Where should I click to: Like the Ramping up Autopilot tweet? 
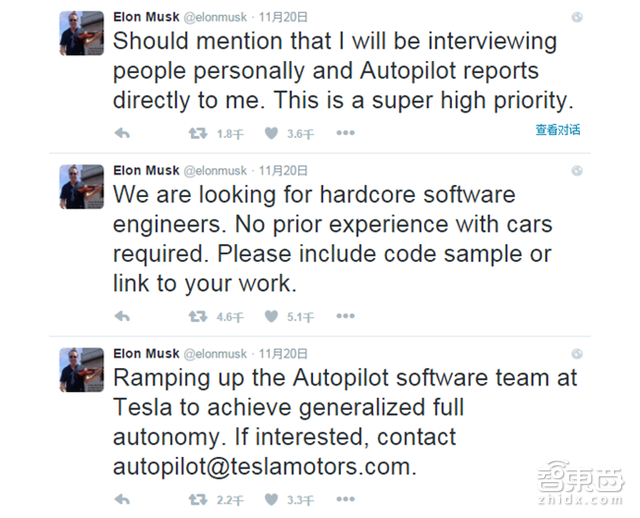(x=271, y=499)
